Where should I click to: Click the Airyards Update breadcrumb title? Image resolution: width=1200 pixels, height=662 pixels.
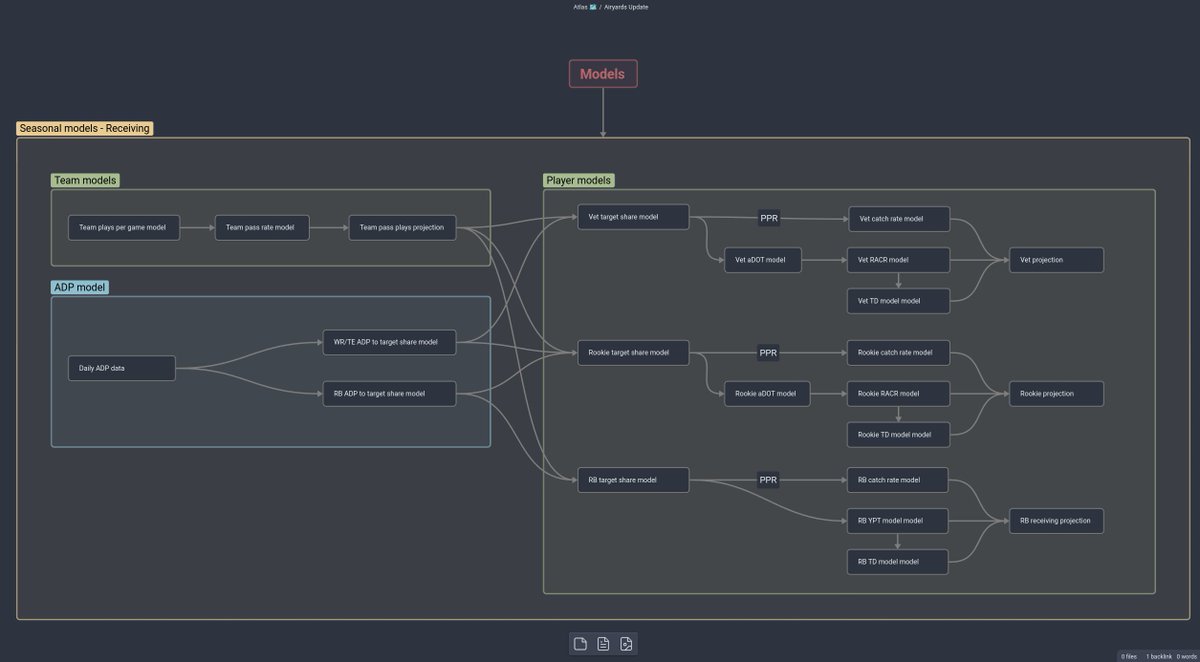tap(626, 7)
